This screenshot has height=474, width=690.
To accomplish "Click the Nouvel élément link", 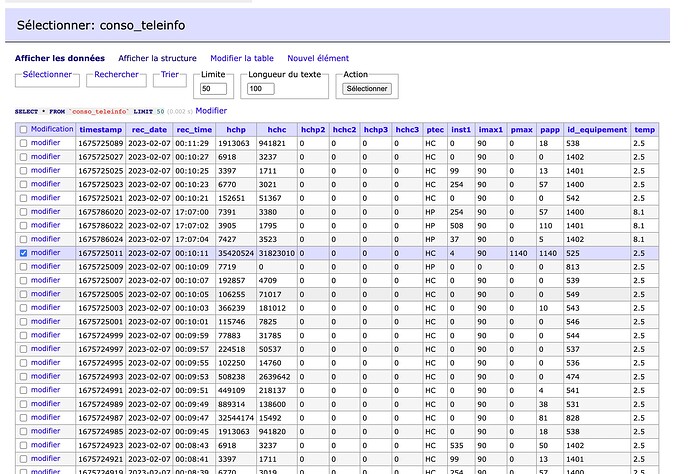I will 318,59.
